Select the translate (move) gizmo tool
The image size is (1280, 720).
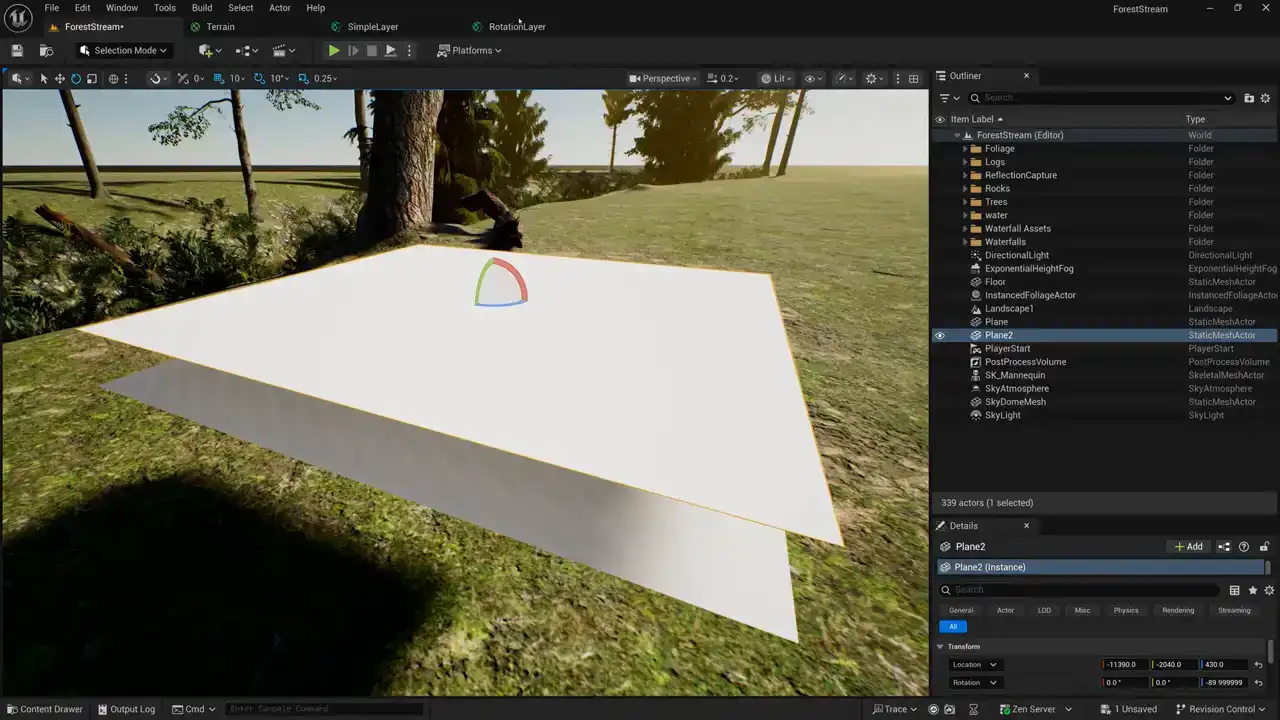[60, 79]
